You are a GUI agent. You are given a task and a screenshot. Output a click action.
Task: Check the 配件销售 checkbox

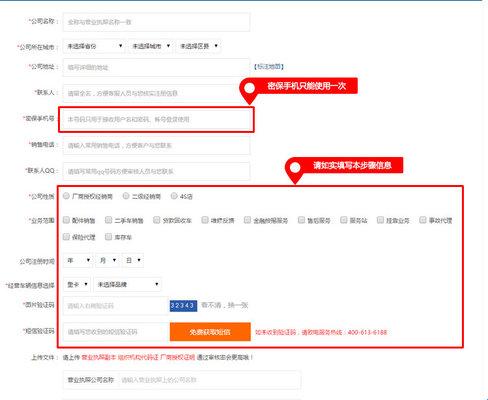click(x=66, y=220)
